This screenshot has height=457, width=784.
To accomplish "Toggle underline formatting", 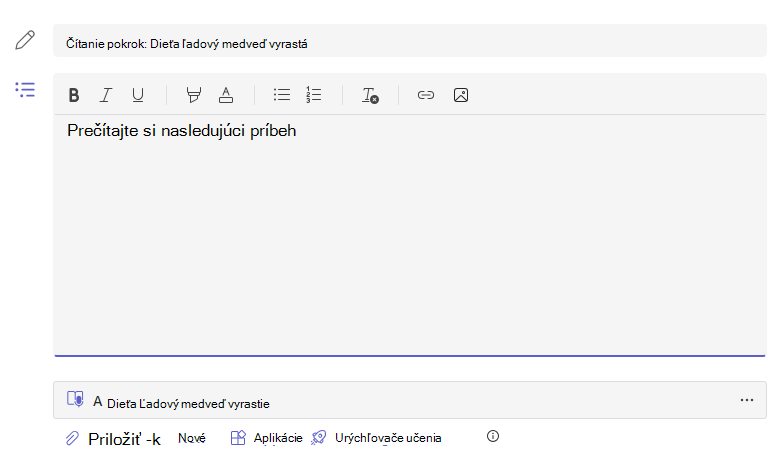I will pyautogui.click(x=138, y=95).
